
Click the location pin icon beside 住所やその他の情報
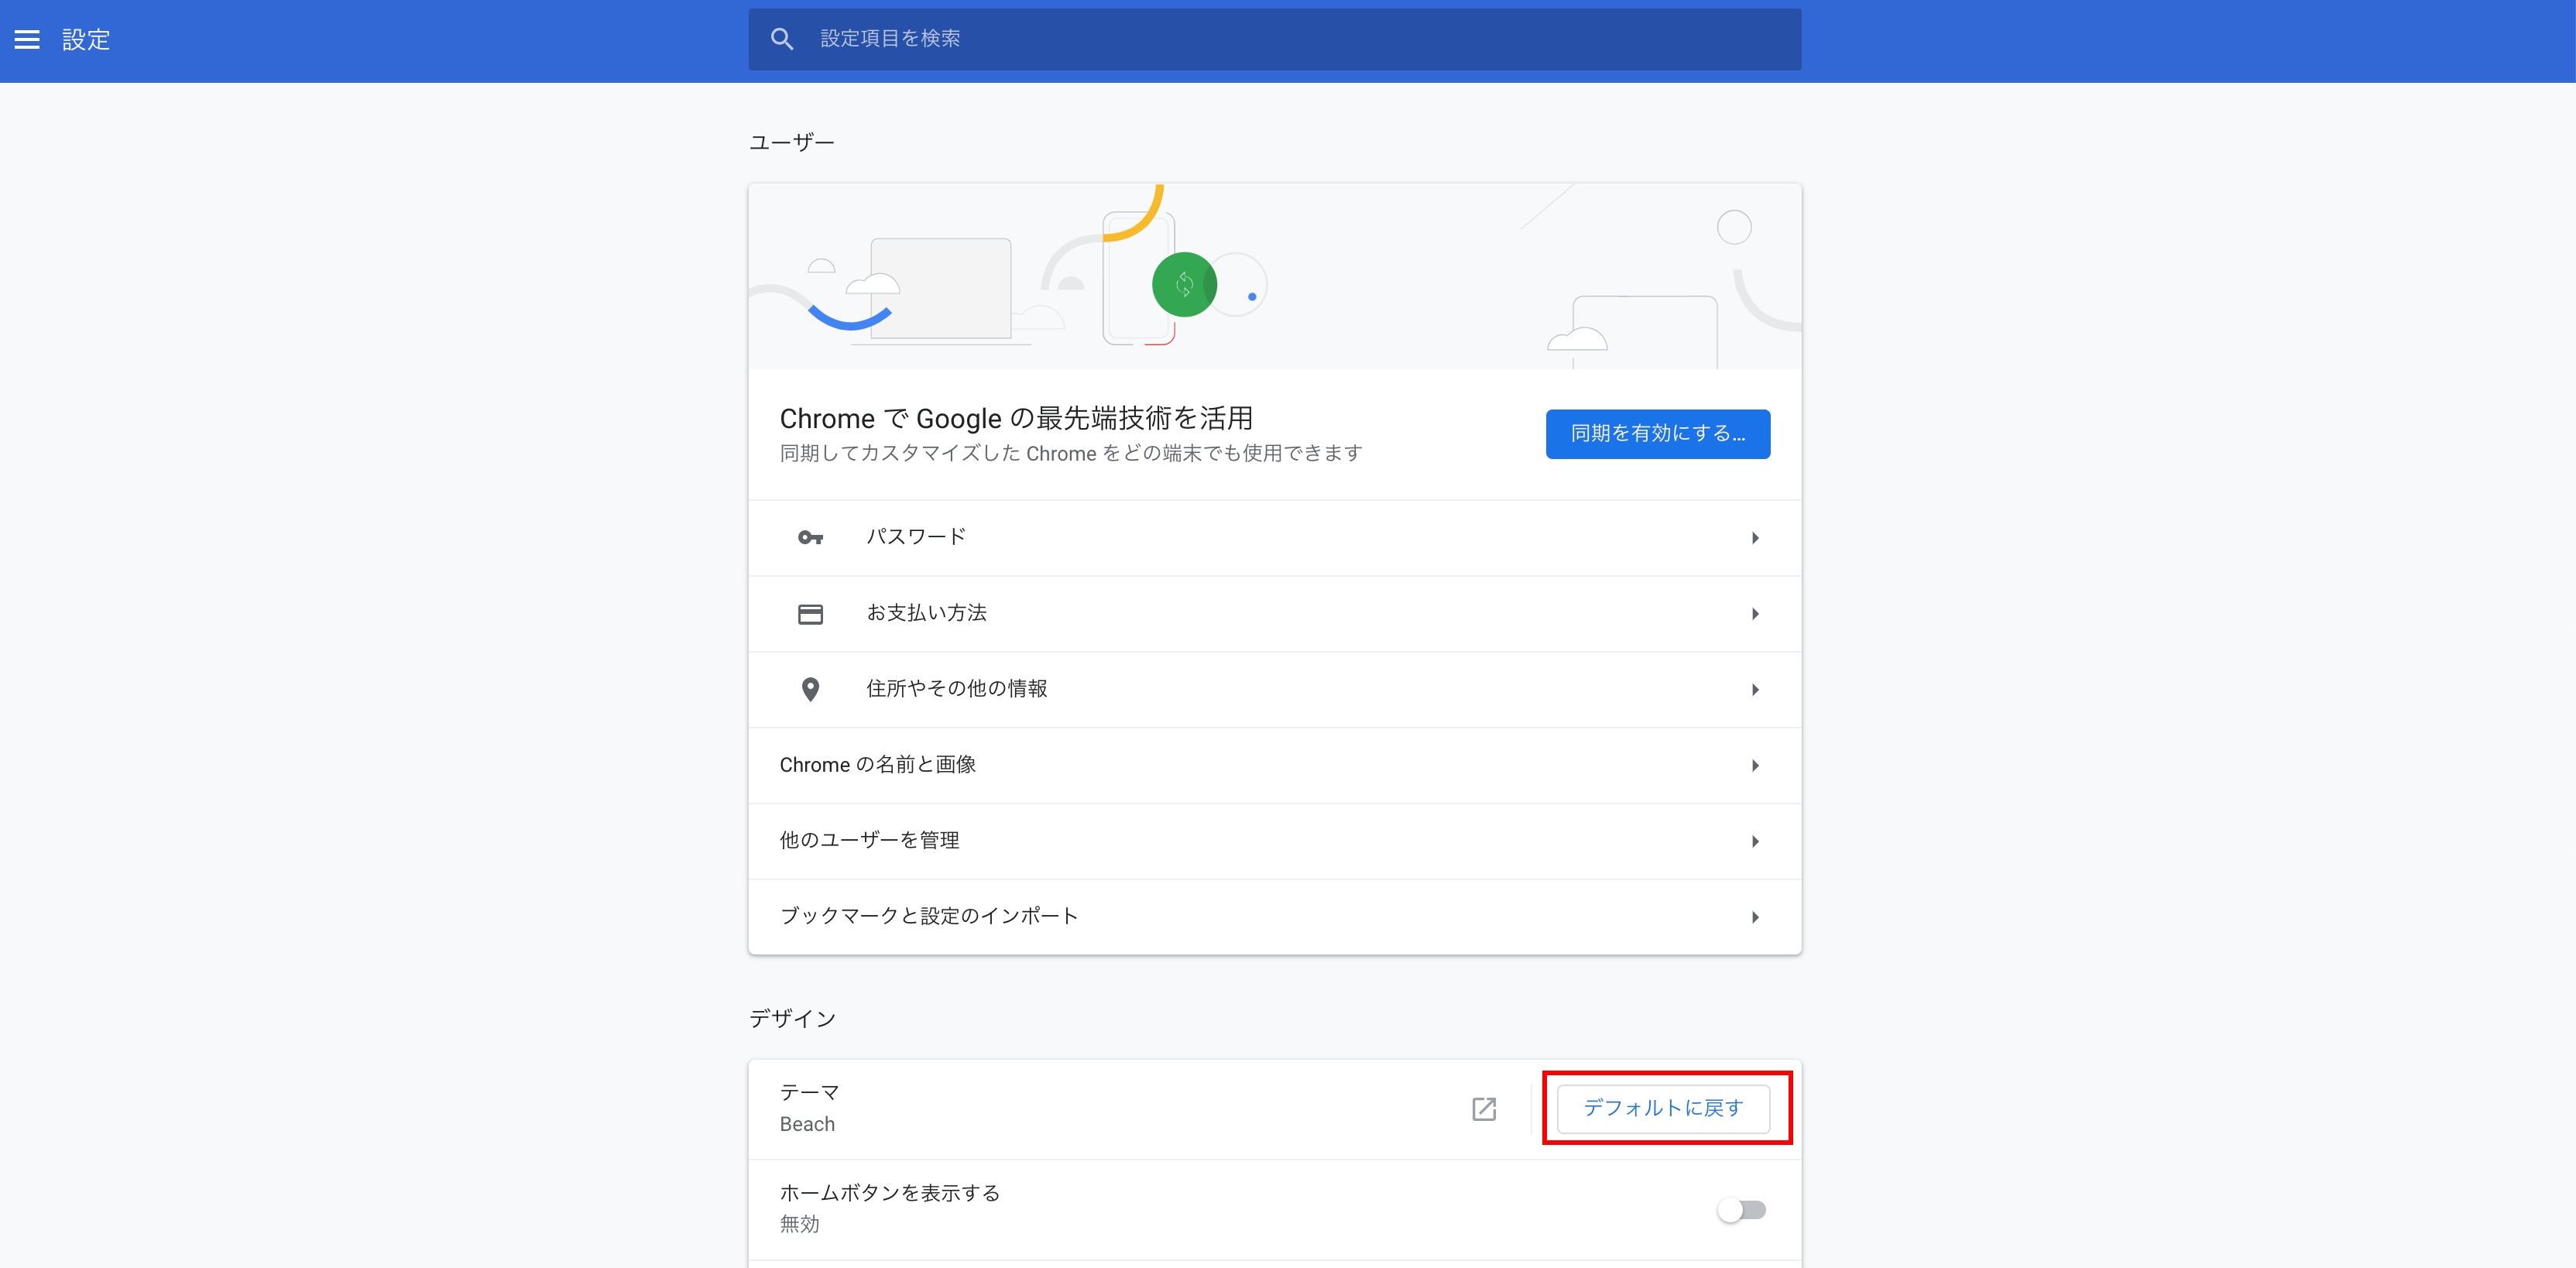tap(810, 689)
